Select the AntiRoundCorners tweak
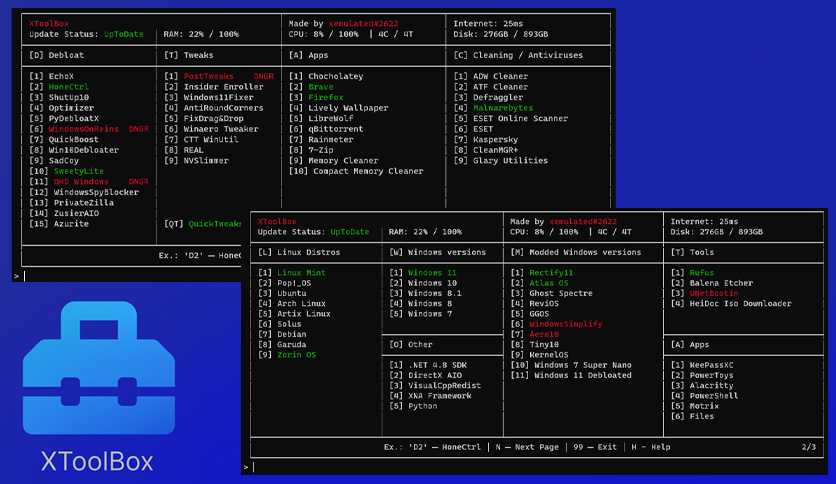The height and width of the screenshot is (484, 836). tap(214, 108)
